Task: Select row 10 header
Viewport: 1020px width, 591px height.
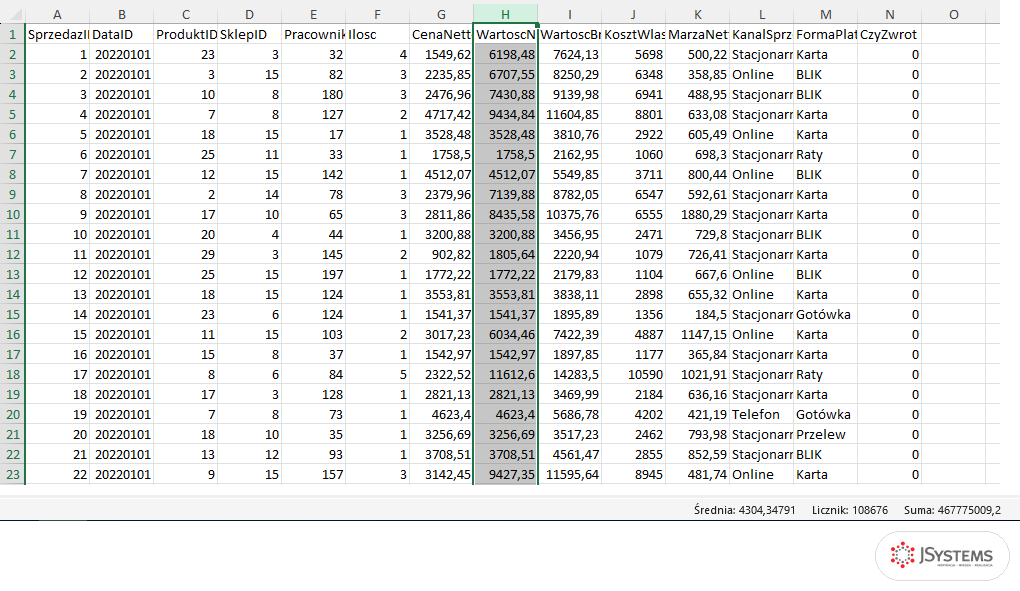Action: 12,215
